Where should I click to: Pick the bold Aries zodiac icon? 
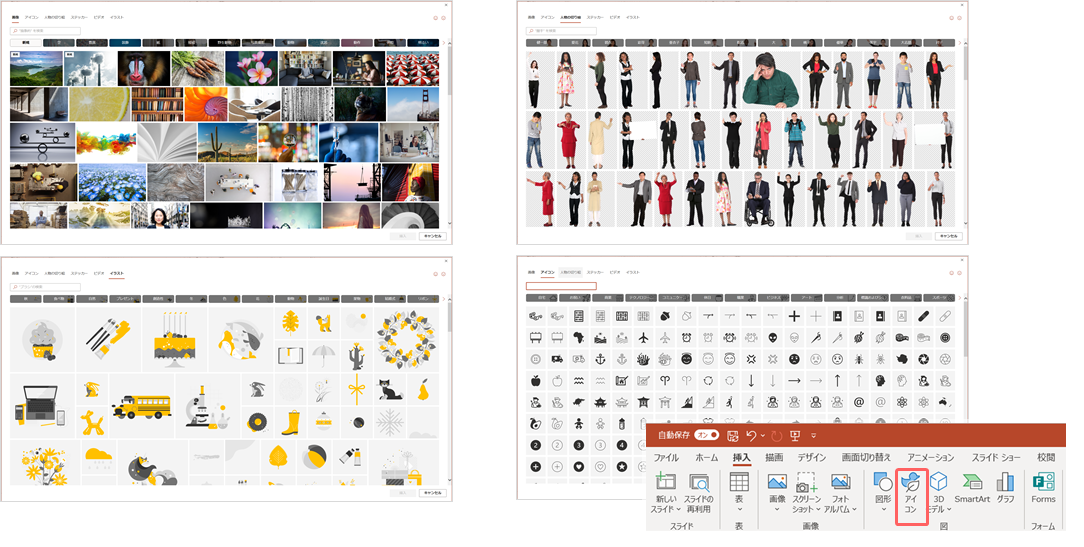[x=665, y=380]
